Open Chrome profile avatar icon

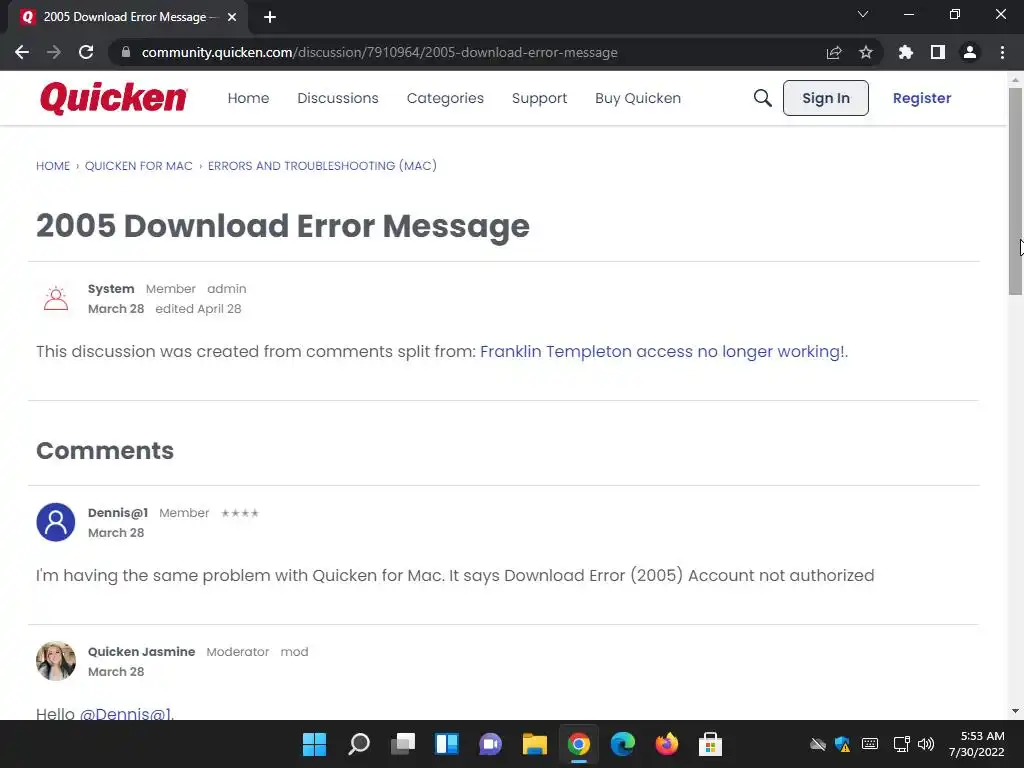970,52
